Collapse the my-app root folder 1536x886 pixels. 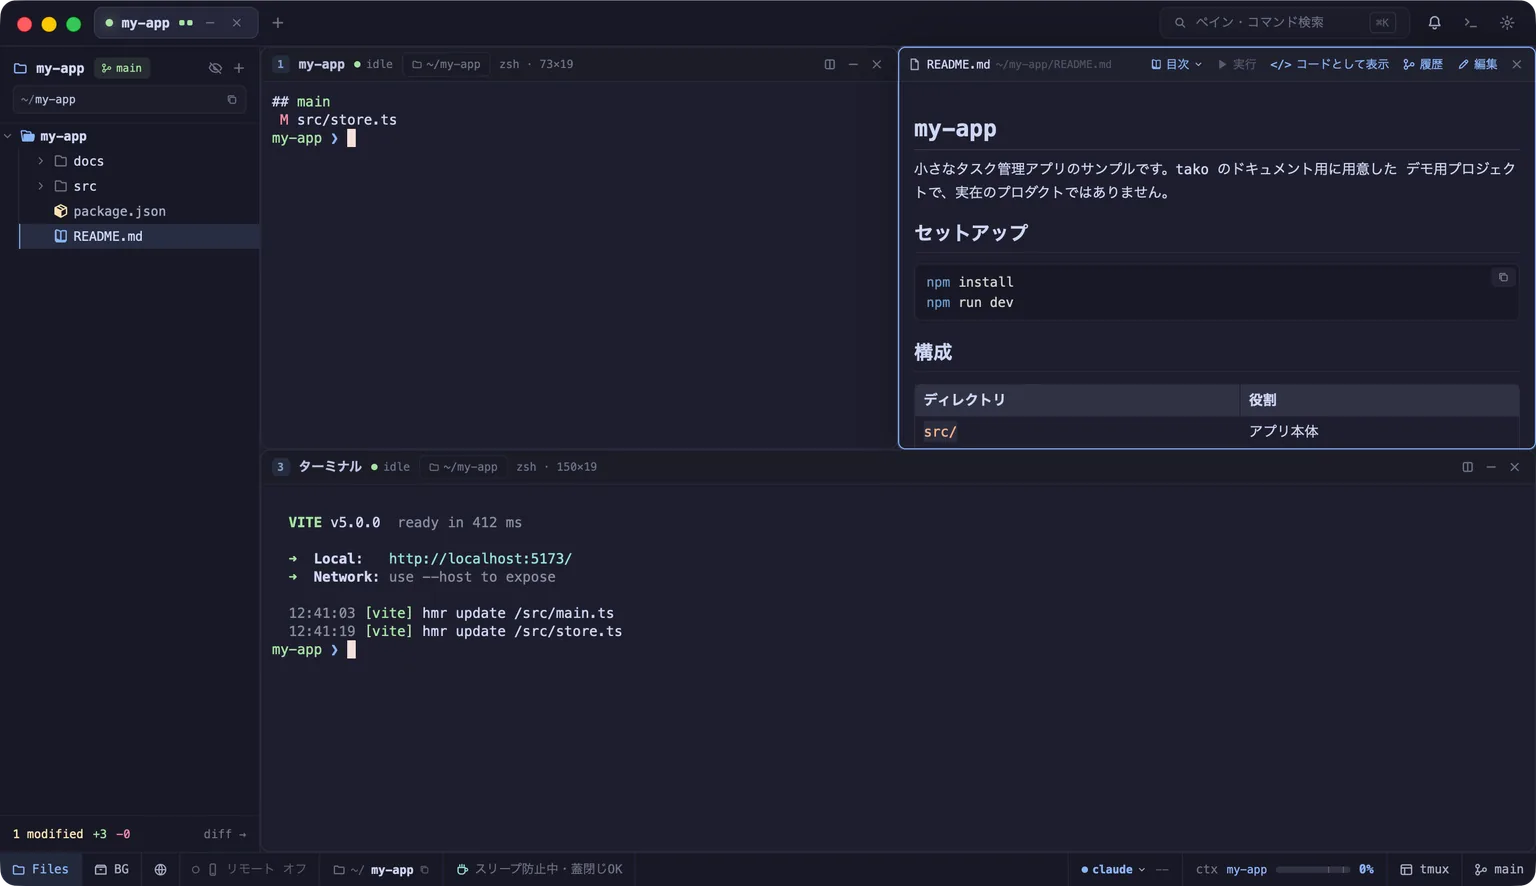click(8, 136)
